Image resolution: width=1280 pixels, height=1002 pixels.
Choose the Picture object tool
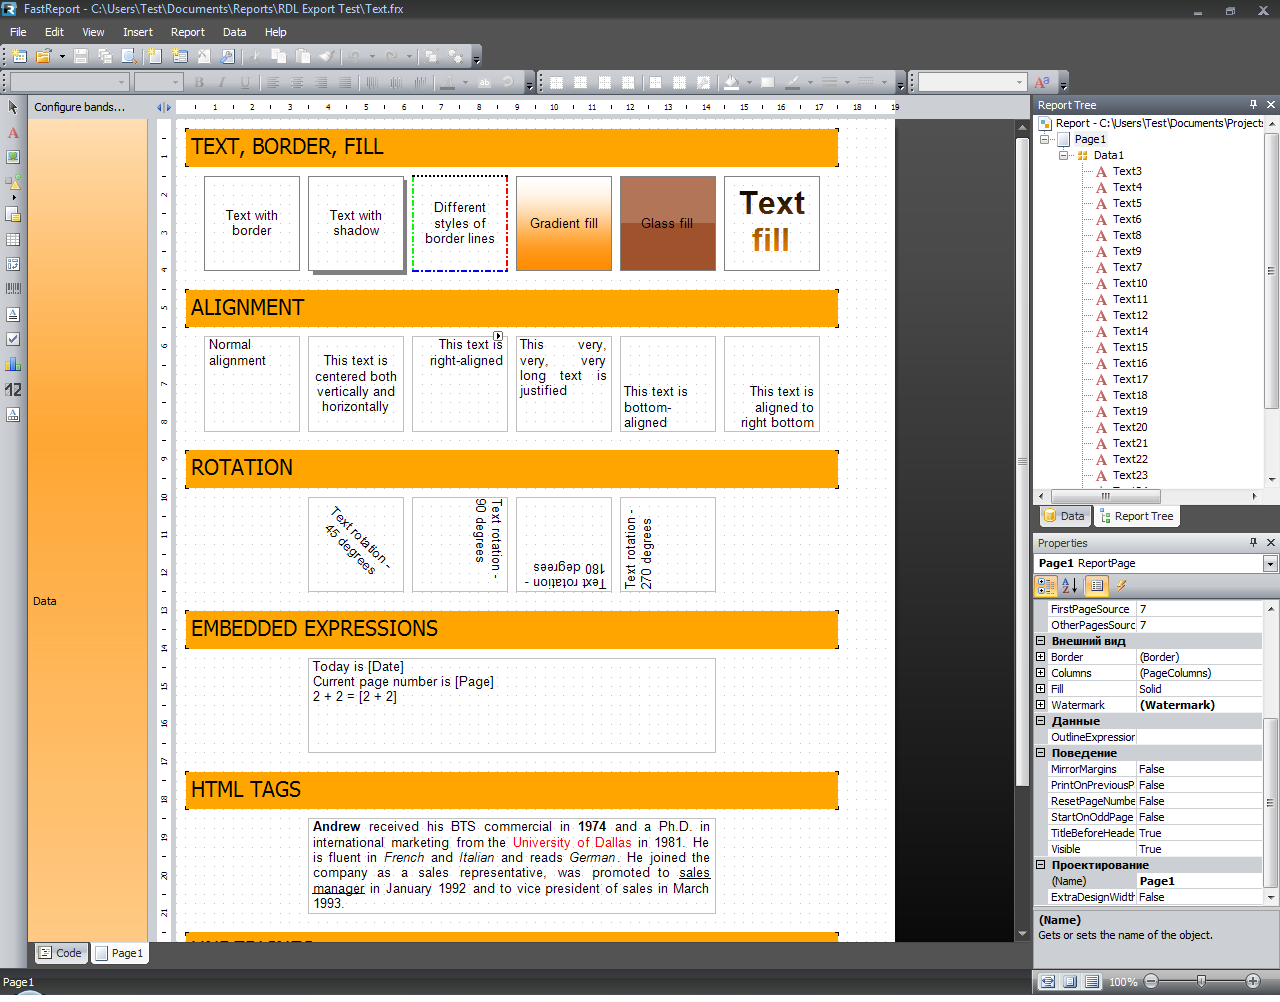[13, 157]
